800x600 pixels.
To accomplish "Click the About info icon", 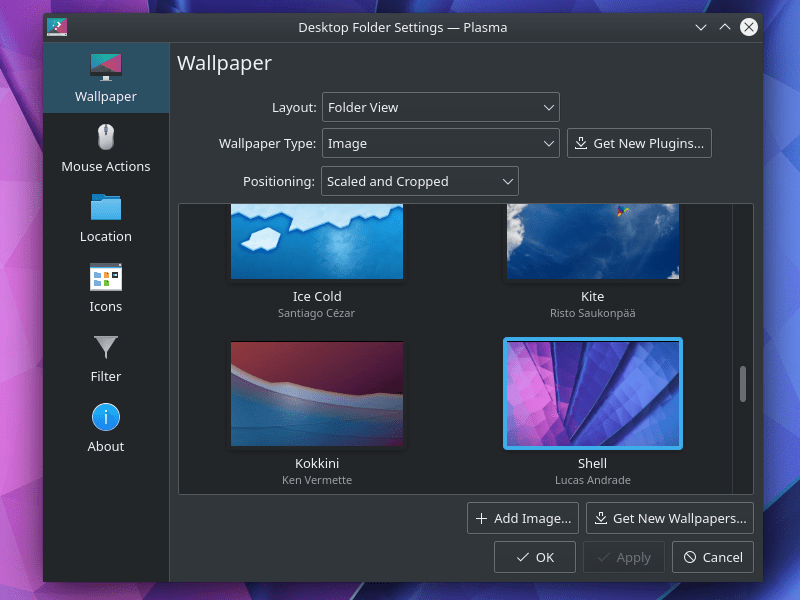I will (x=105, y=417).
